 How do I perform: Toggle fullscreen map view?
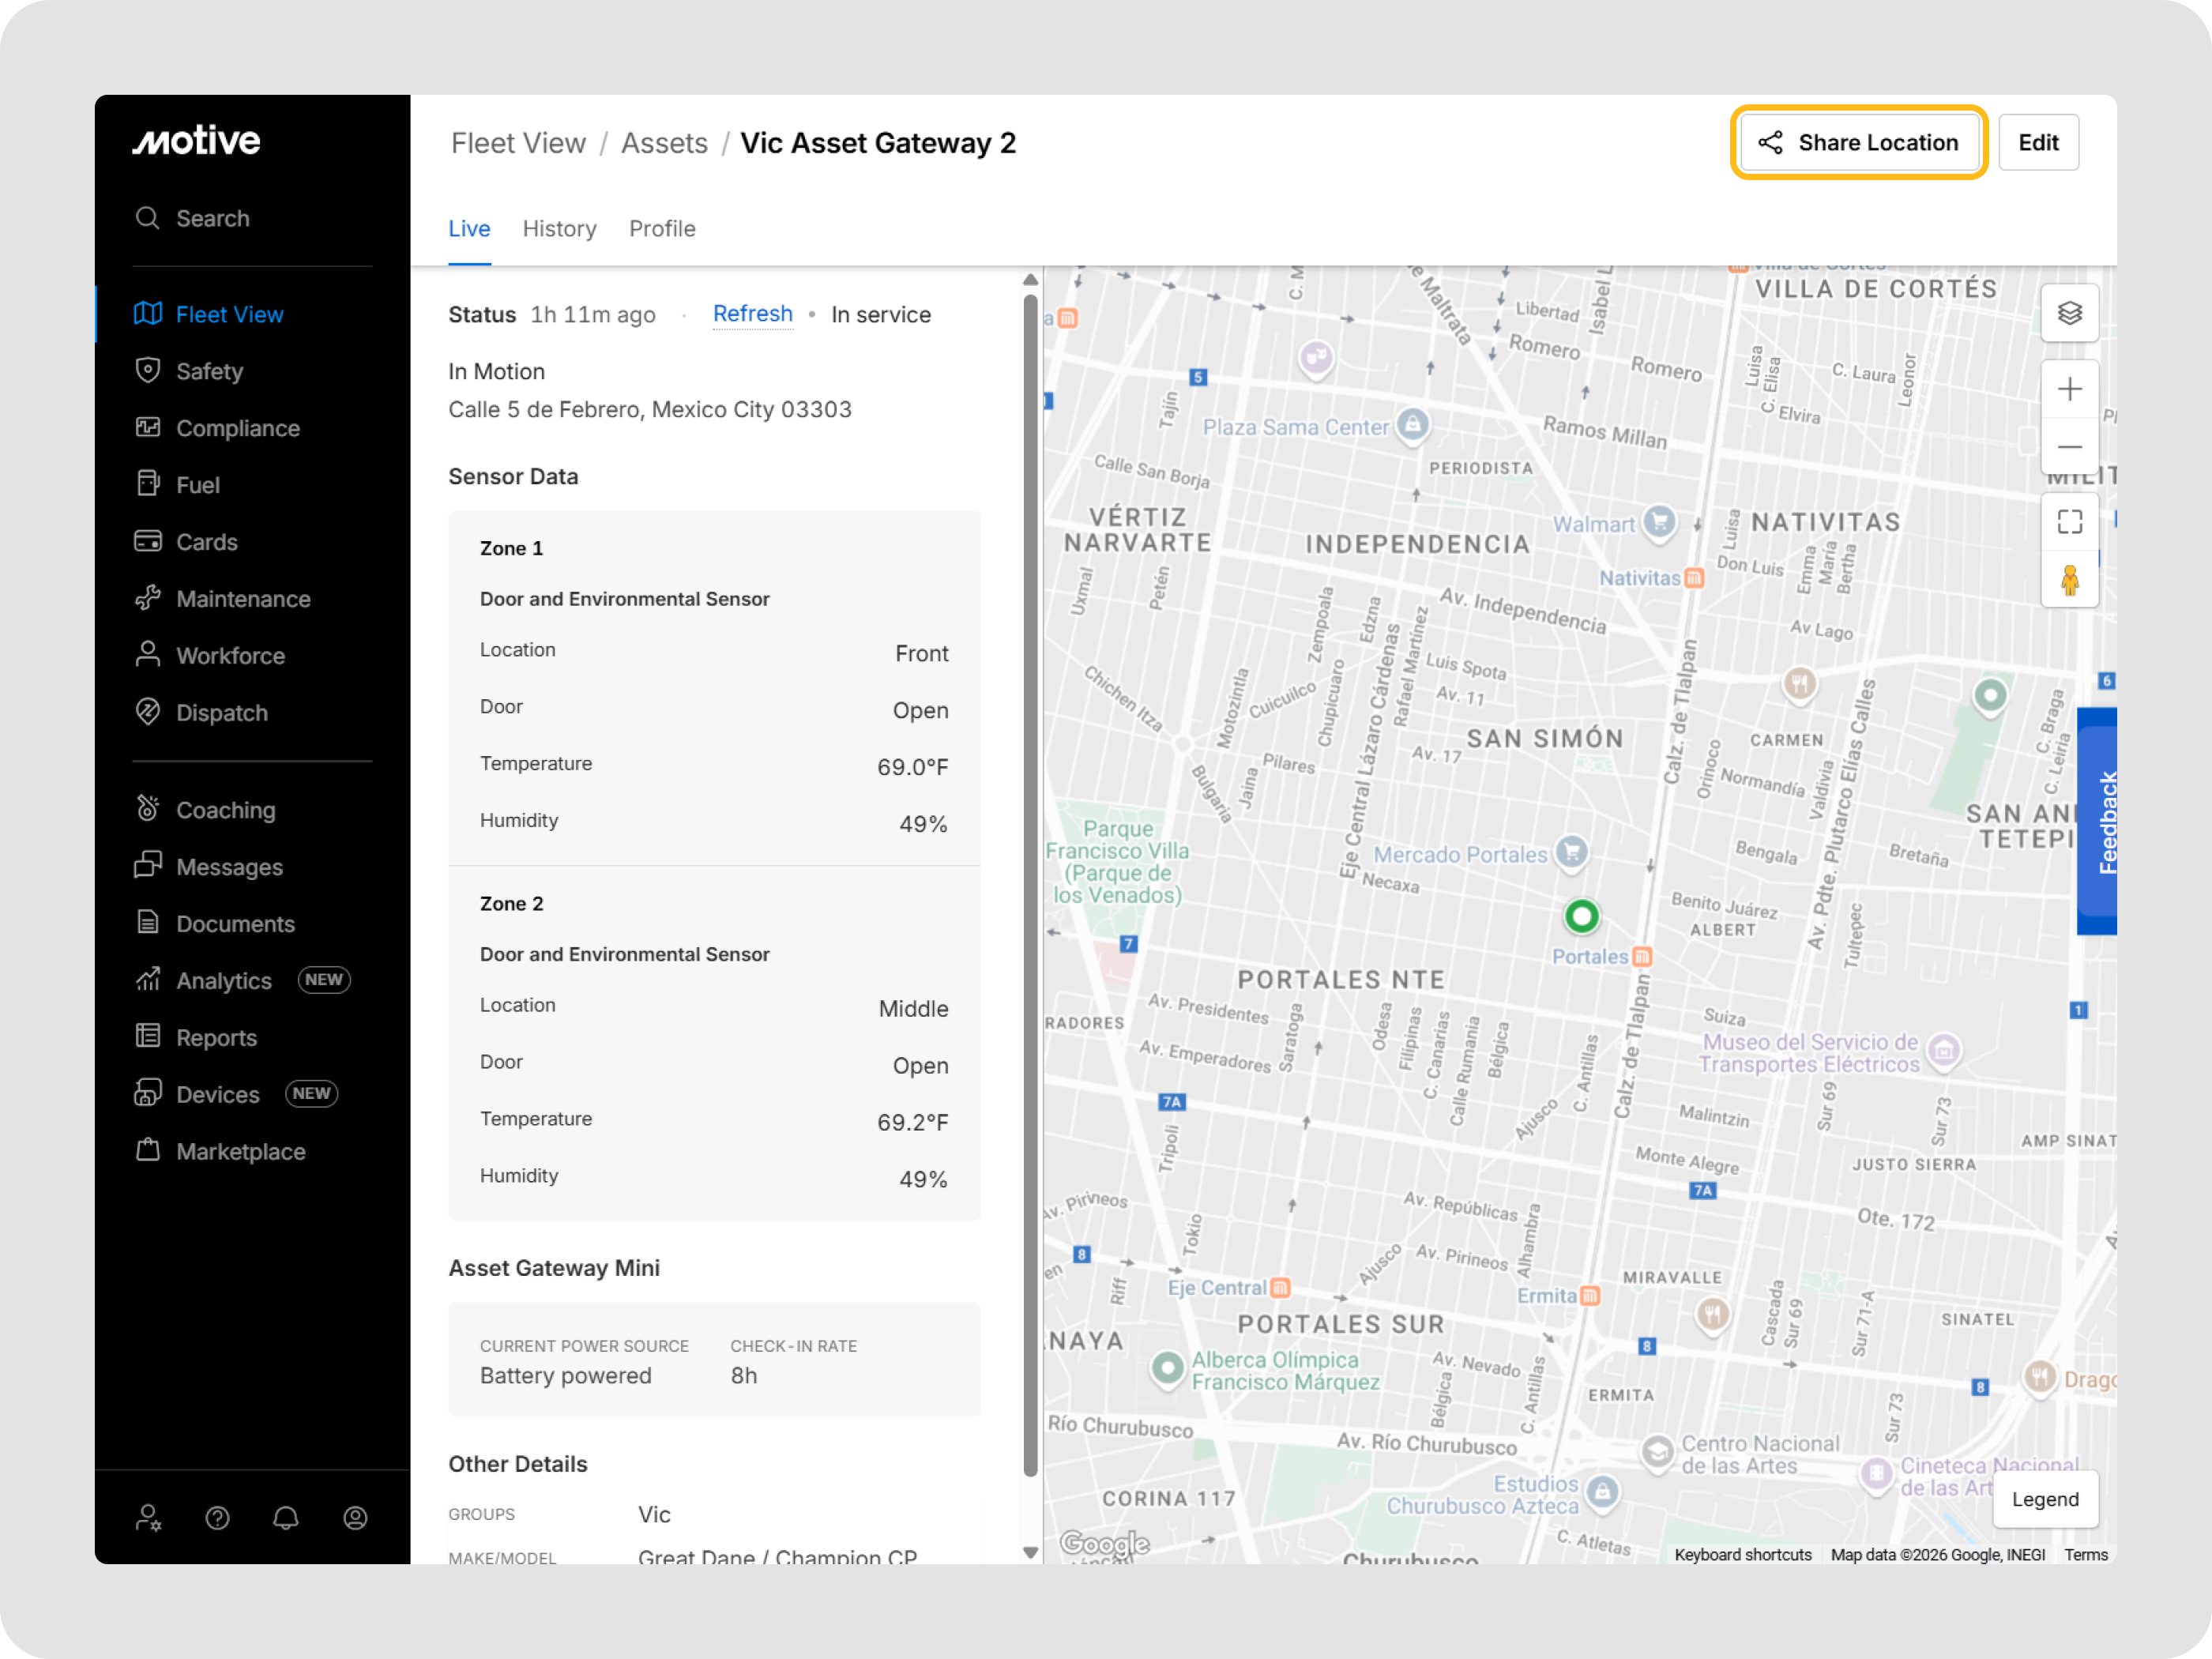[2069, 522]
